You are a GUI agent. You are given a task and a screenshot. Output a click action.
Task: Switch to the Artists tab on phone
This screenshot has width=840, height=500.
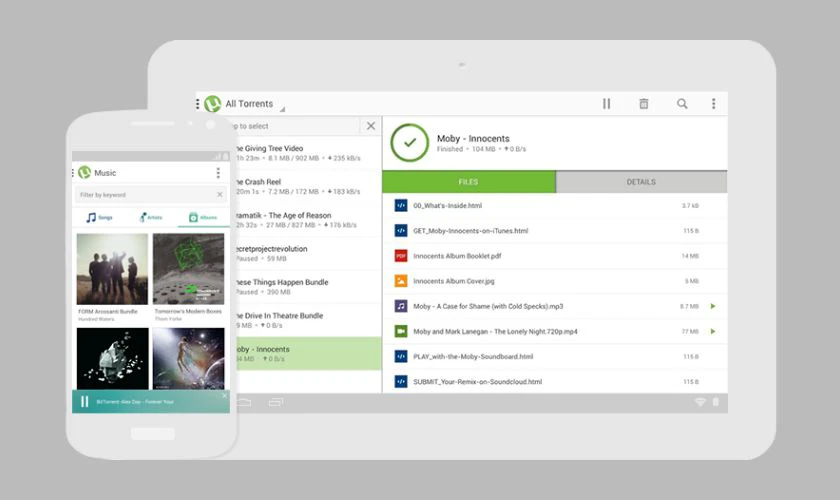click(151, 217)
